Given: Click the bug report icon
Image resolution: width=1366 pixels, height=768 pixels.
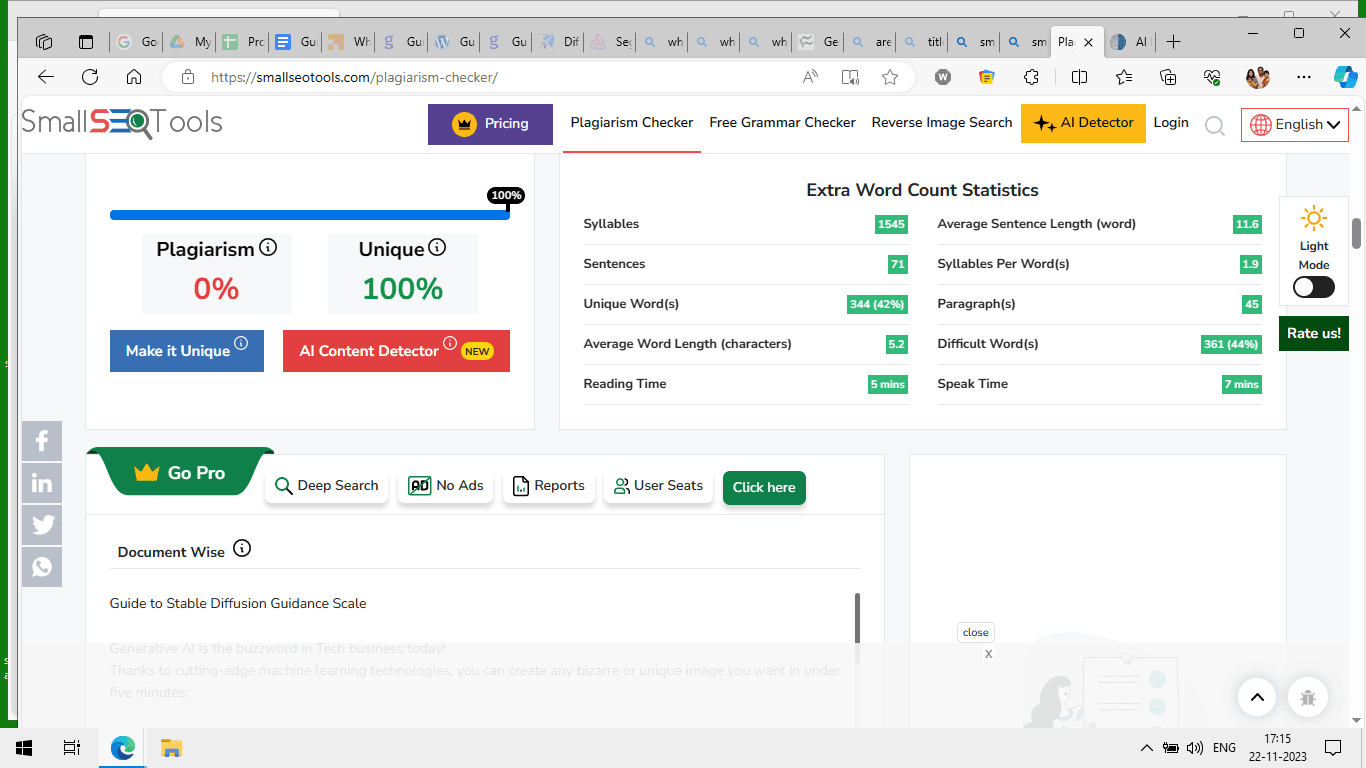Looking at the screenshot, I should (x=1308, y=697).
